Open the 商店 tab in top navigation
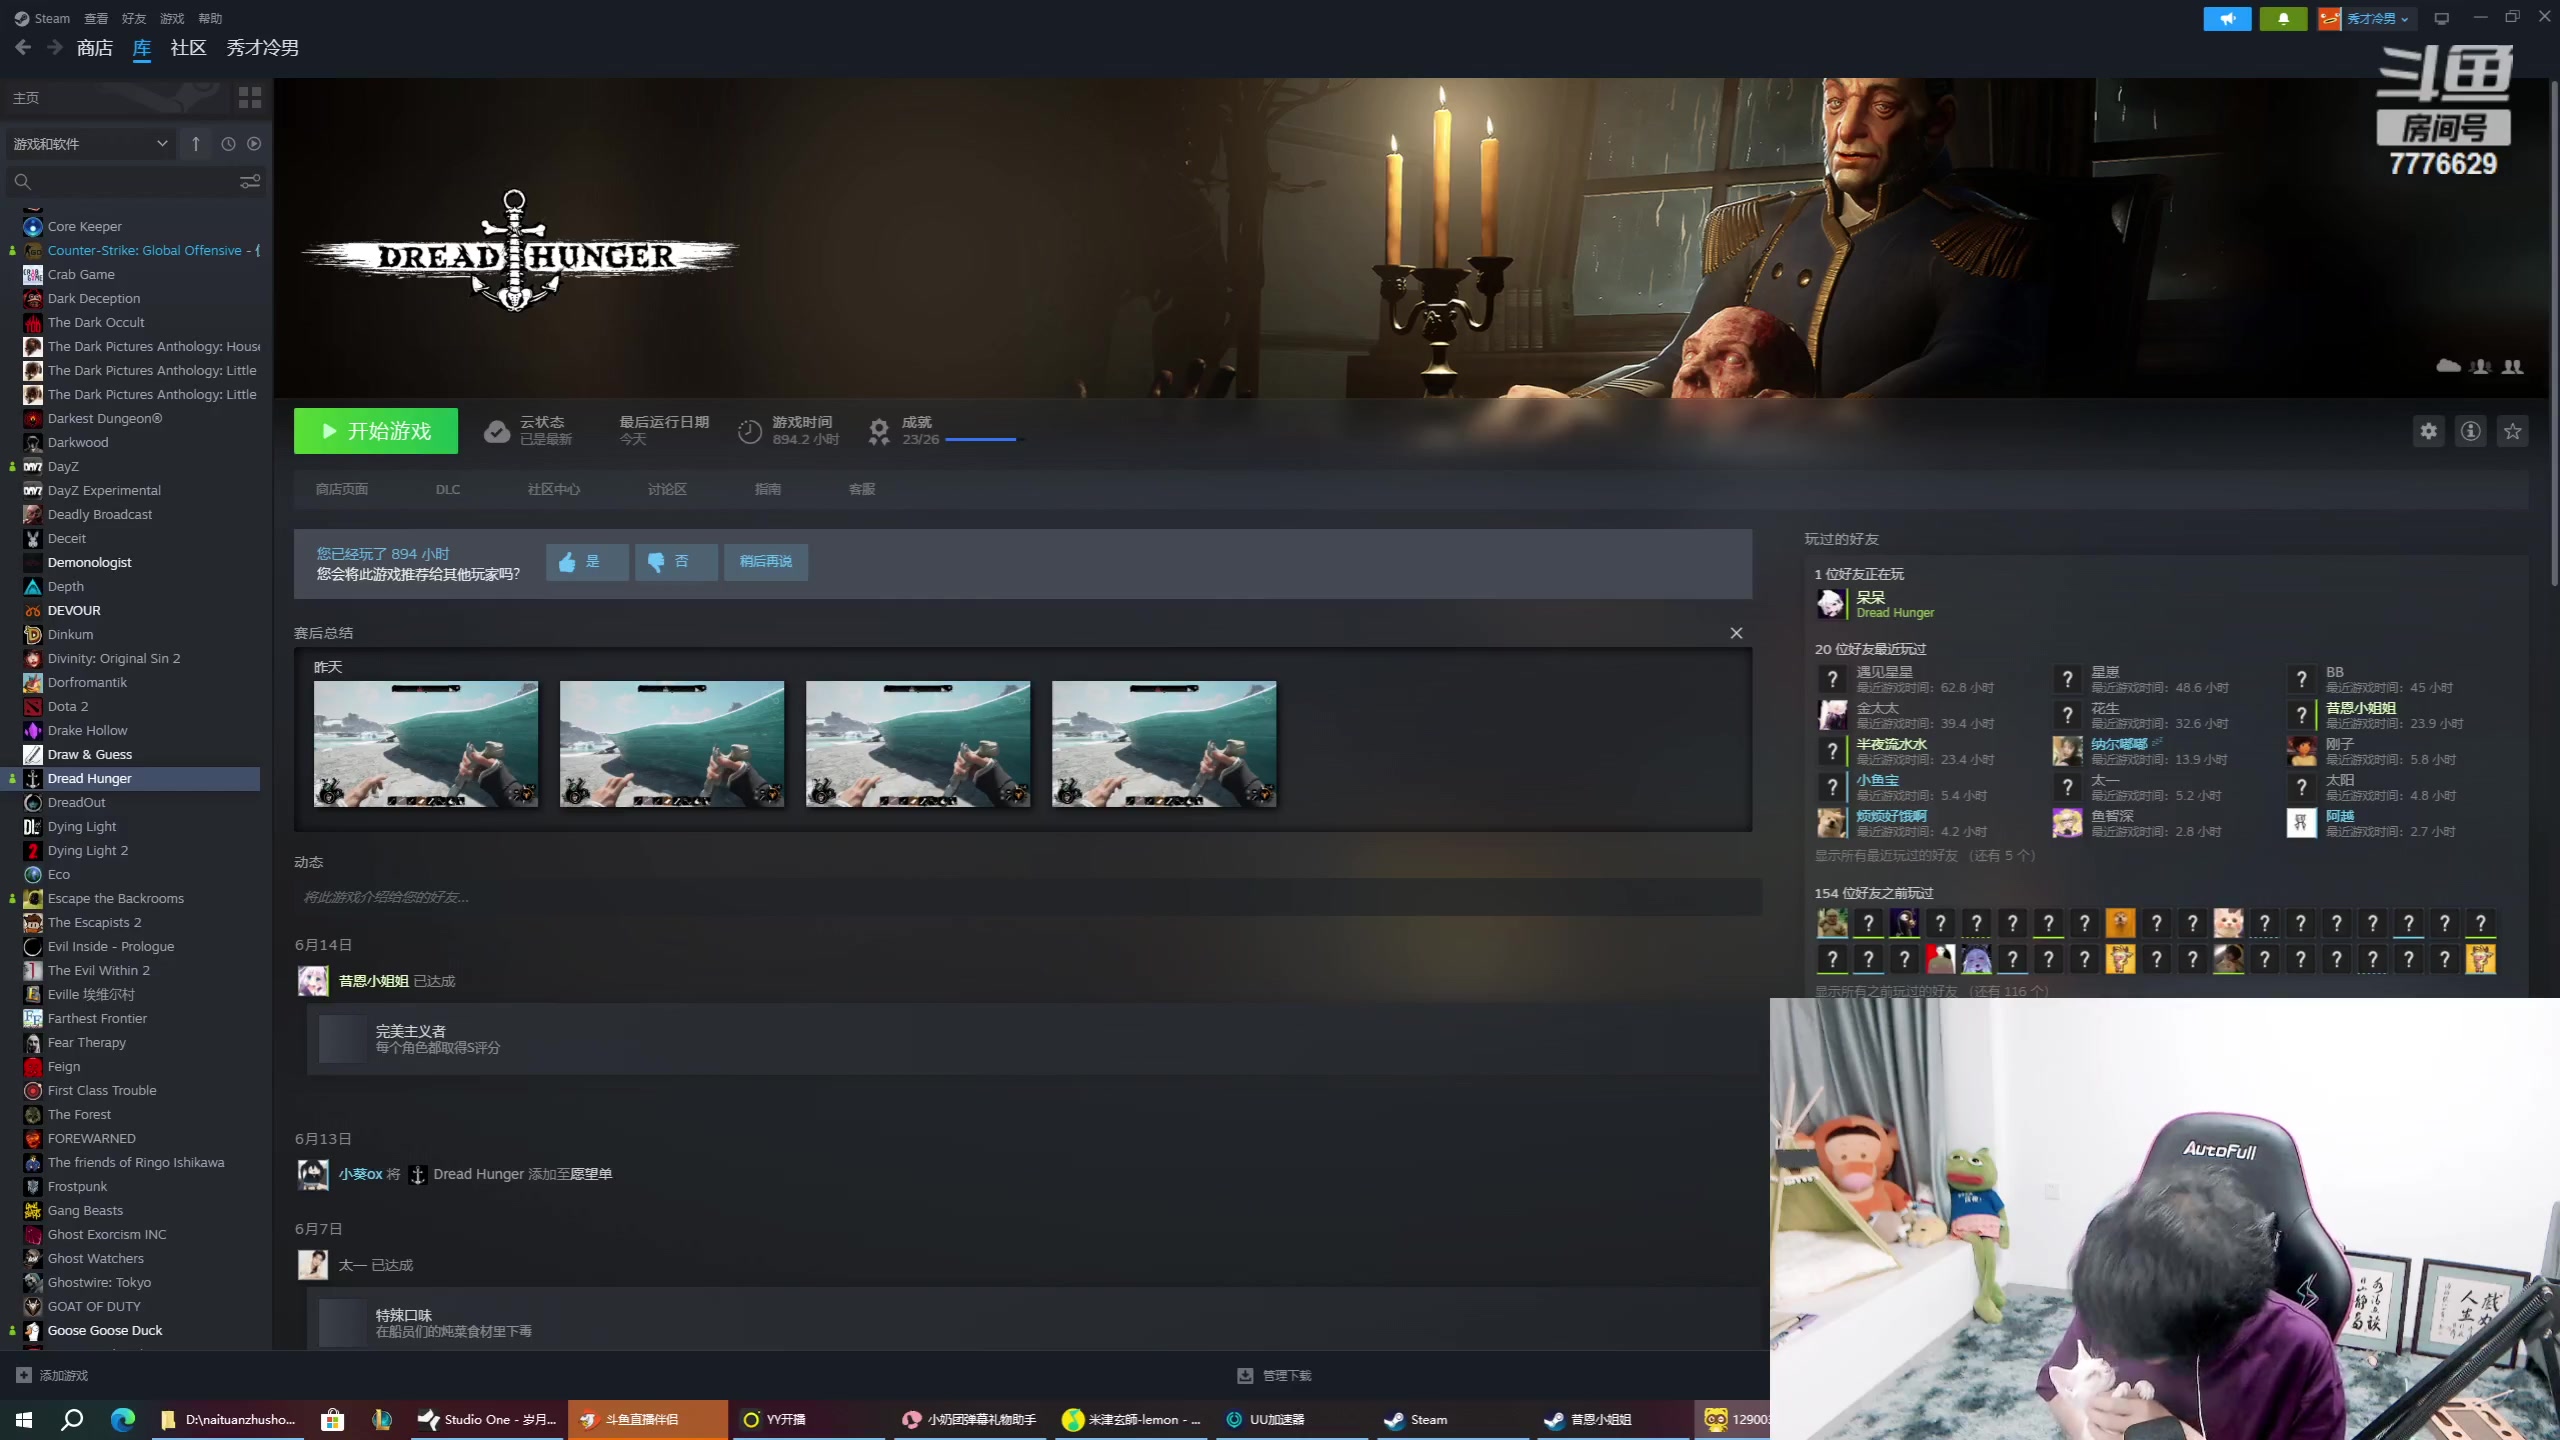The width and height of the screenshot is (2560, 1440). click(x=94, y=48)
